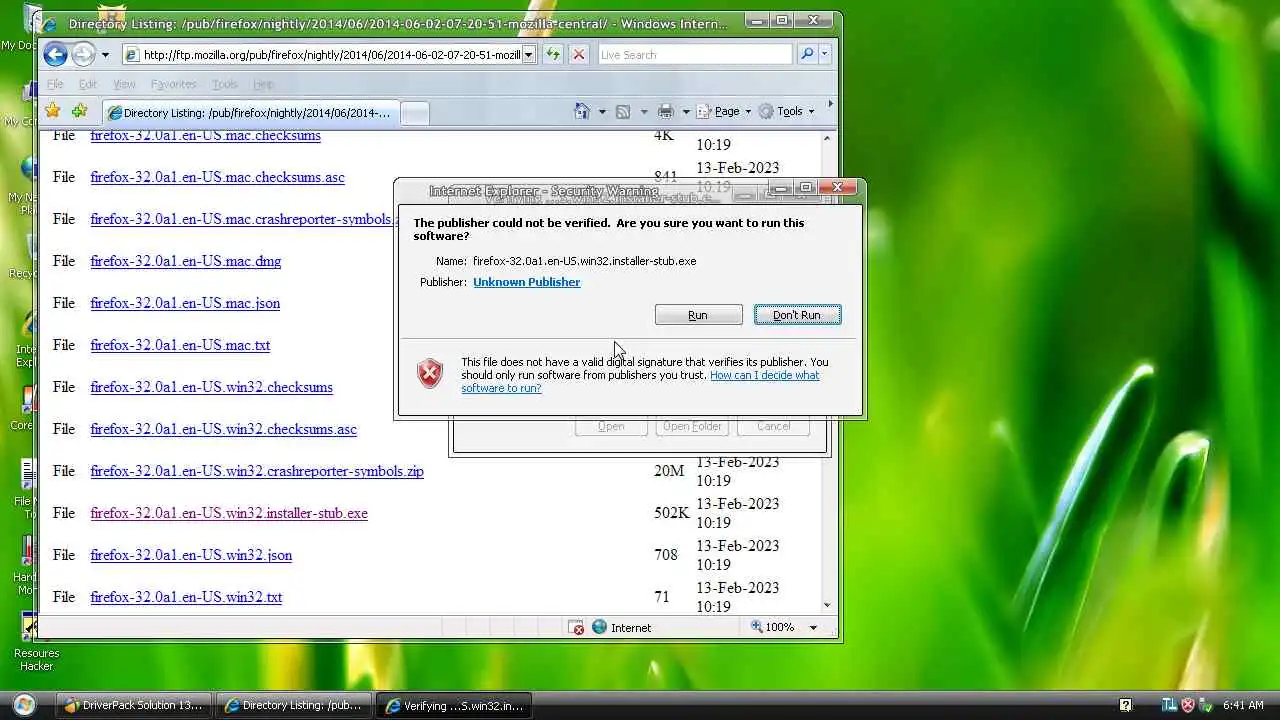Click the green Refresh icon

tap(553, 54)
